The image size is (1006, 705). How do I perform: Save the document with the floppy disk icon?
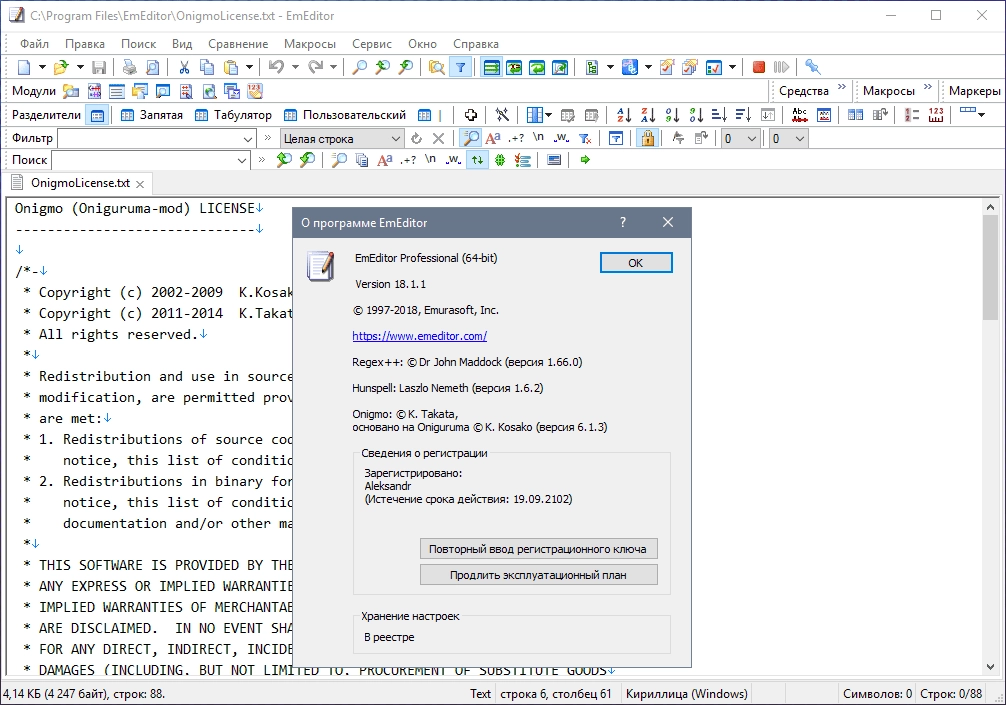coord(99,67)
